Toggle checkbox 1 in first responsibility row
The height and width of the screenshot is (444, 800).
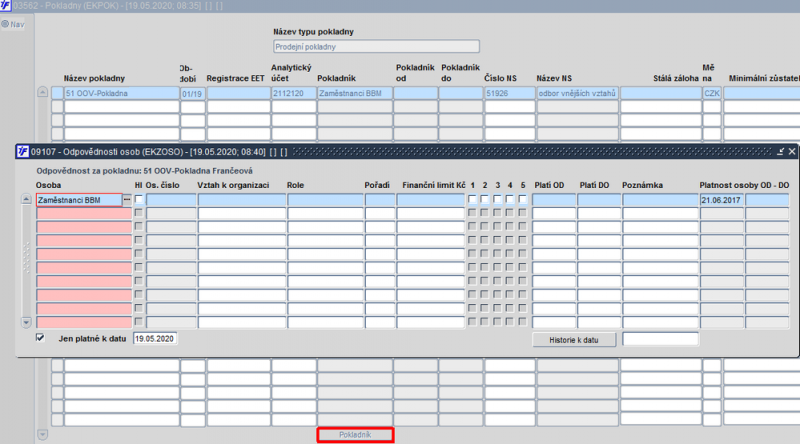click(472, 200)
